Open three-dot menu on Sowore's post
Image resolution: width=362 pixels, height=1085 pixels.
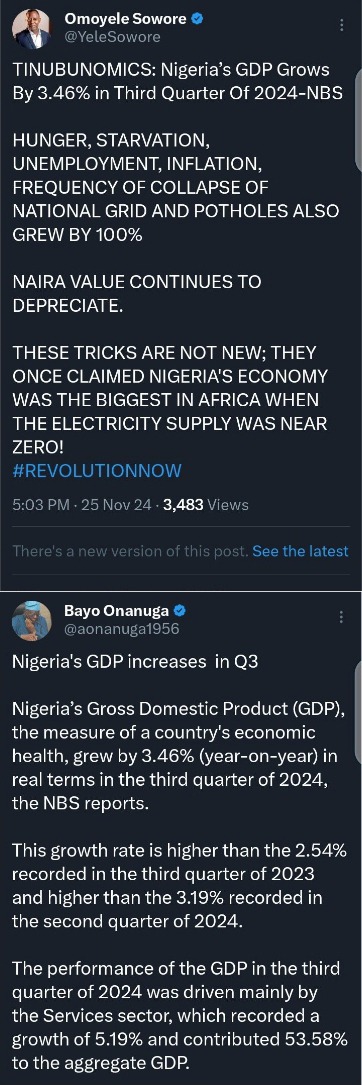click(x=341, y=25)
